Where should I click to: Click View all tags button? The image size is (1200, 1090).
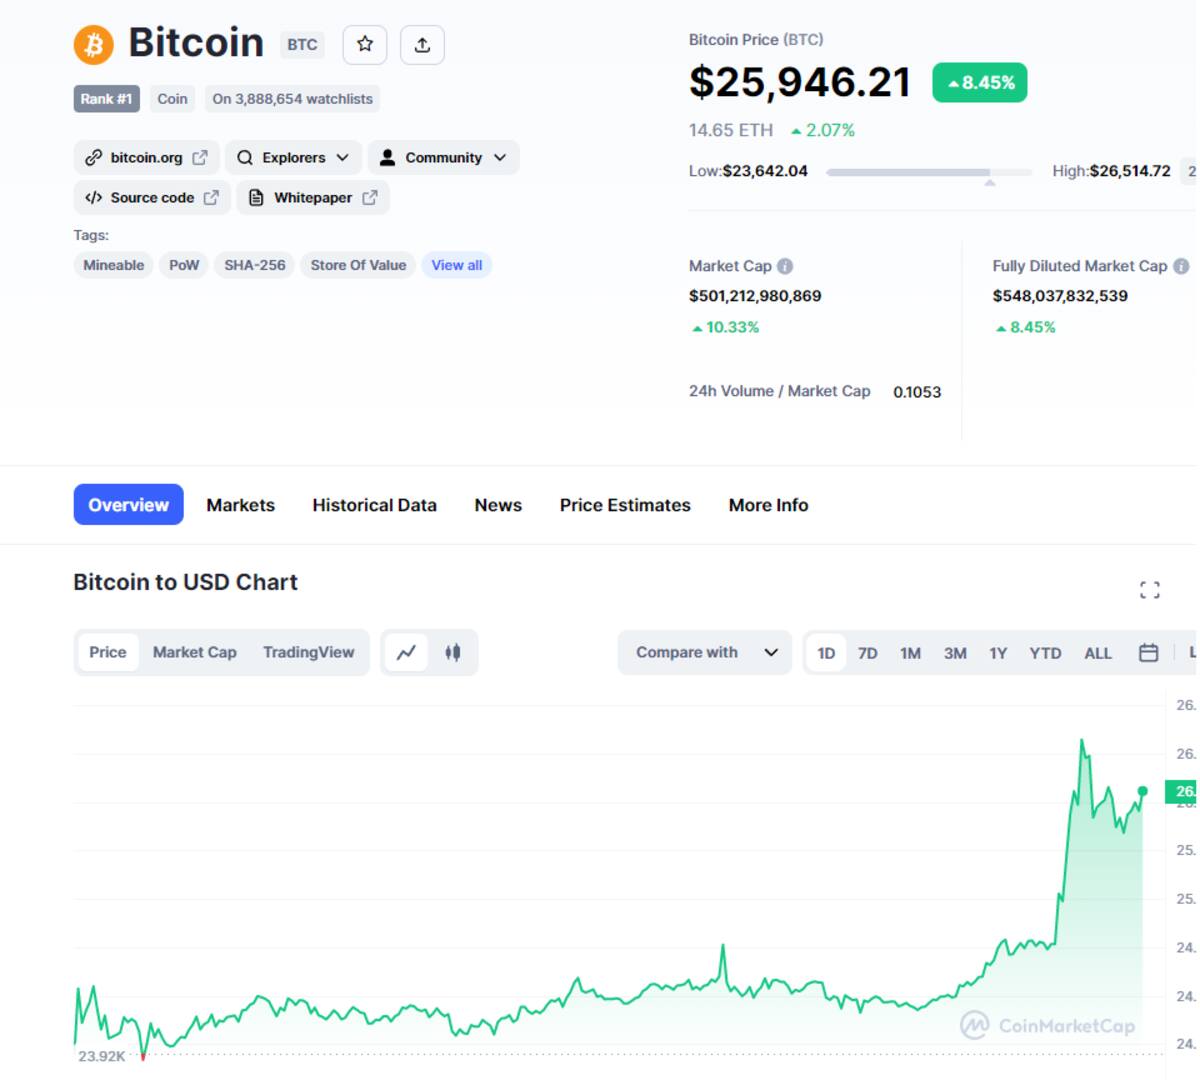[x=456, y=265]
